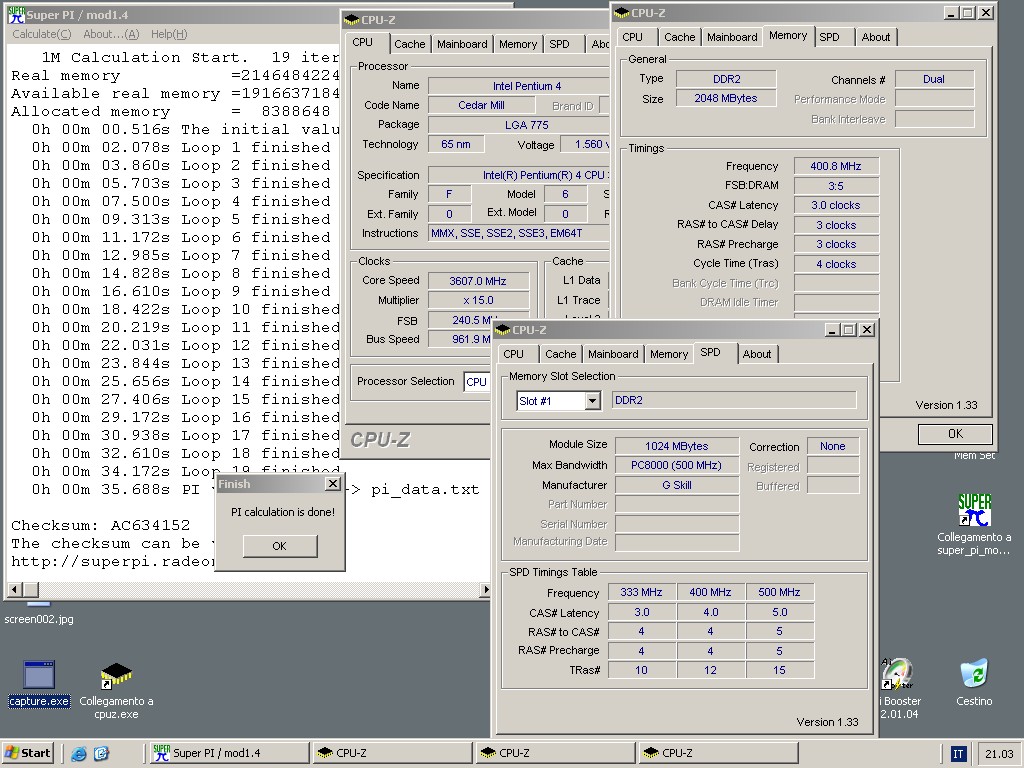The height and width of the screenshot is (768, 1024).
Task: Select Memory tab in the CPU window
Action: [x=518, y=44]
